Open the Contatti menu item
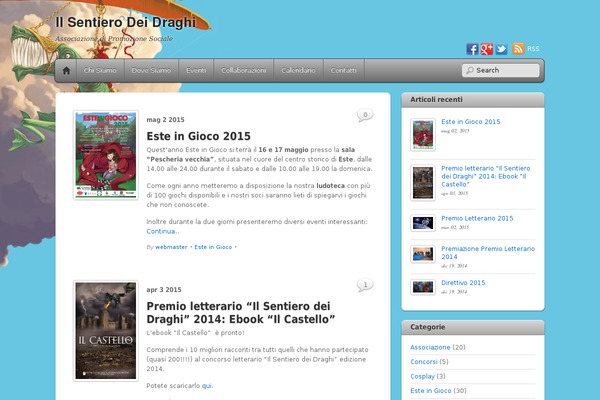The height and width of the screenshot is (400, 600). [x=344, y=70]
